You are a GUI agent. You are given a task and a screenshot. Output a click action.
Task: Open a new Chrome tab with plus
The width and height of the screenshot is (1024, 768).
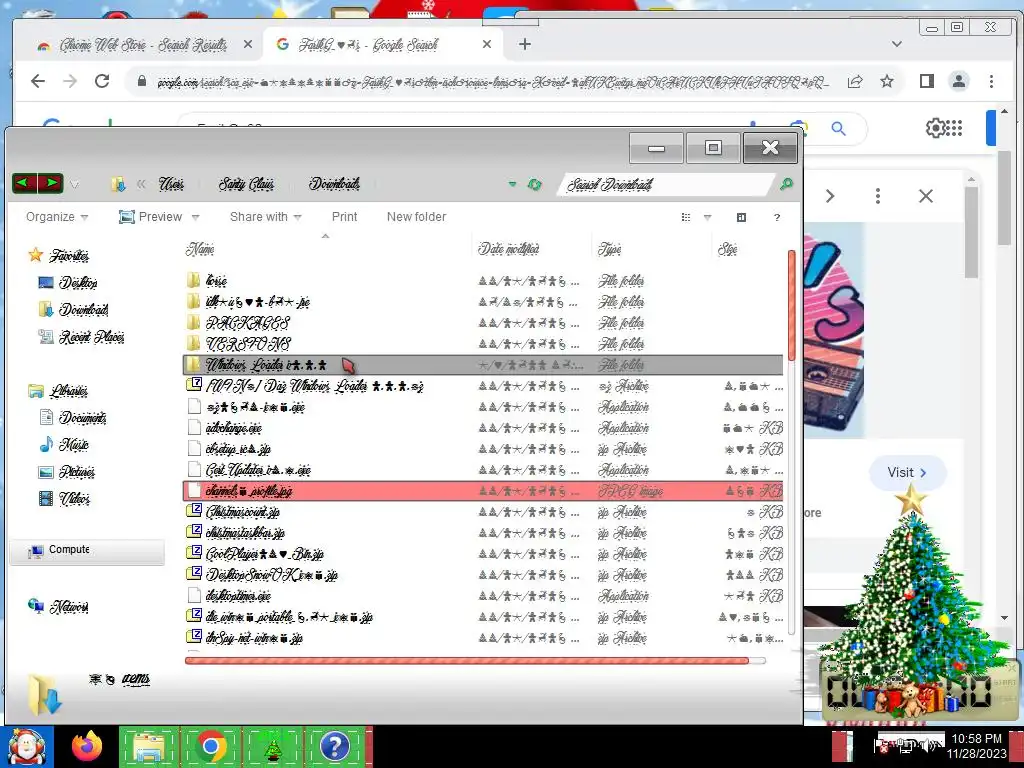524,44
